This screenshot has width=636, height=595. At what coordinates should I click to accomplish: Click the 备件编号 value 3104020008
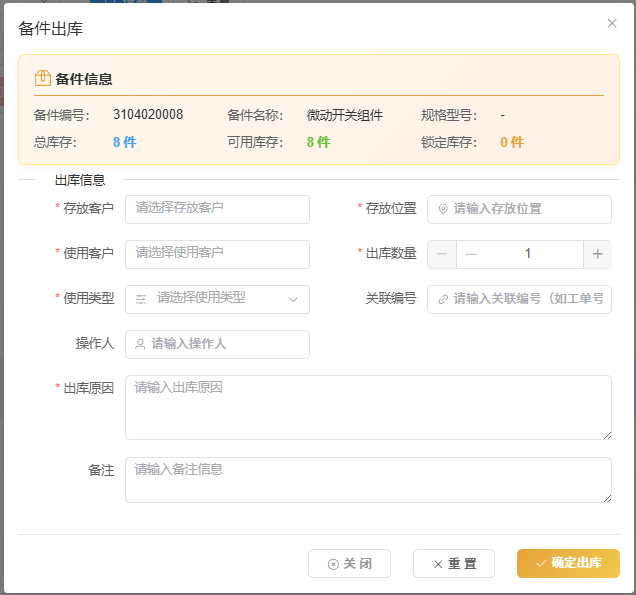148,115
